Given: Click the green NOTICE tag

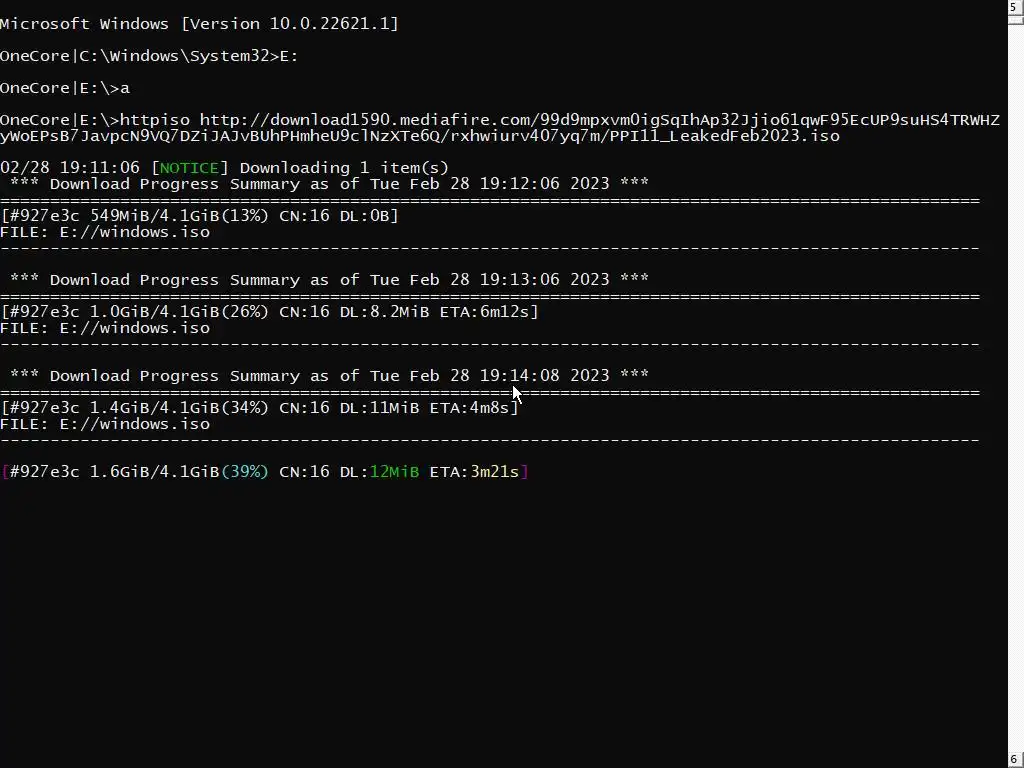Looking at the screenshot, I should point(189,168).
